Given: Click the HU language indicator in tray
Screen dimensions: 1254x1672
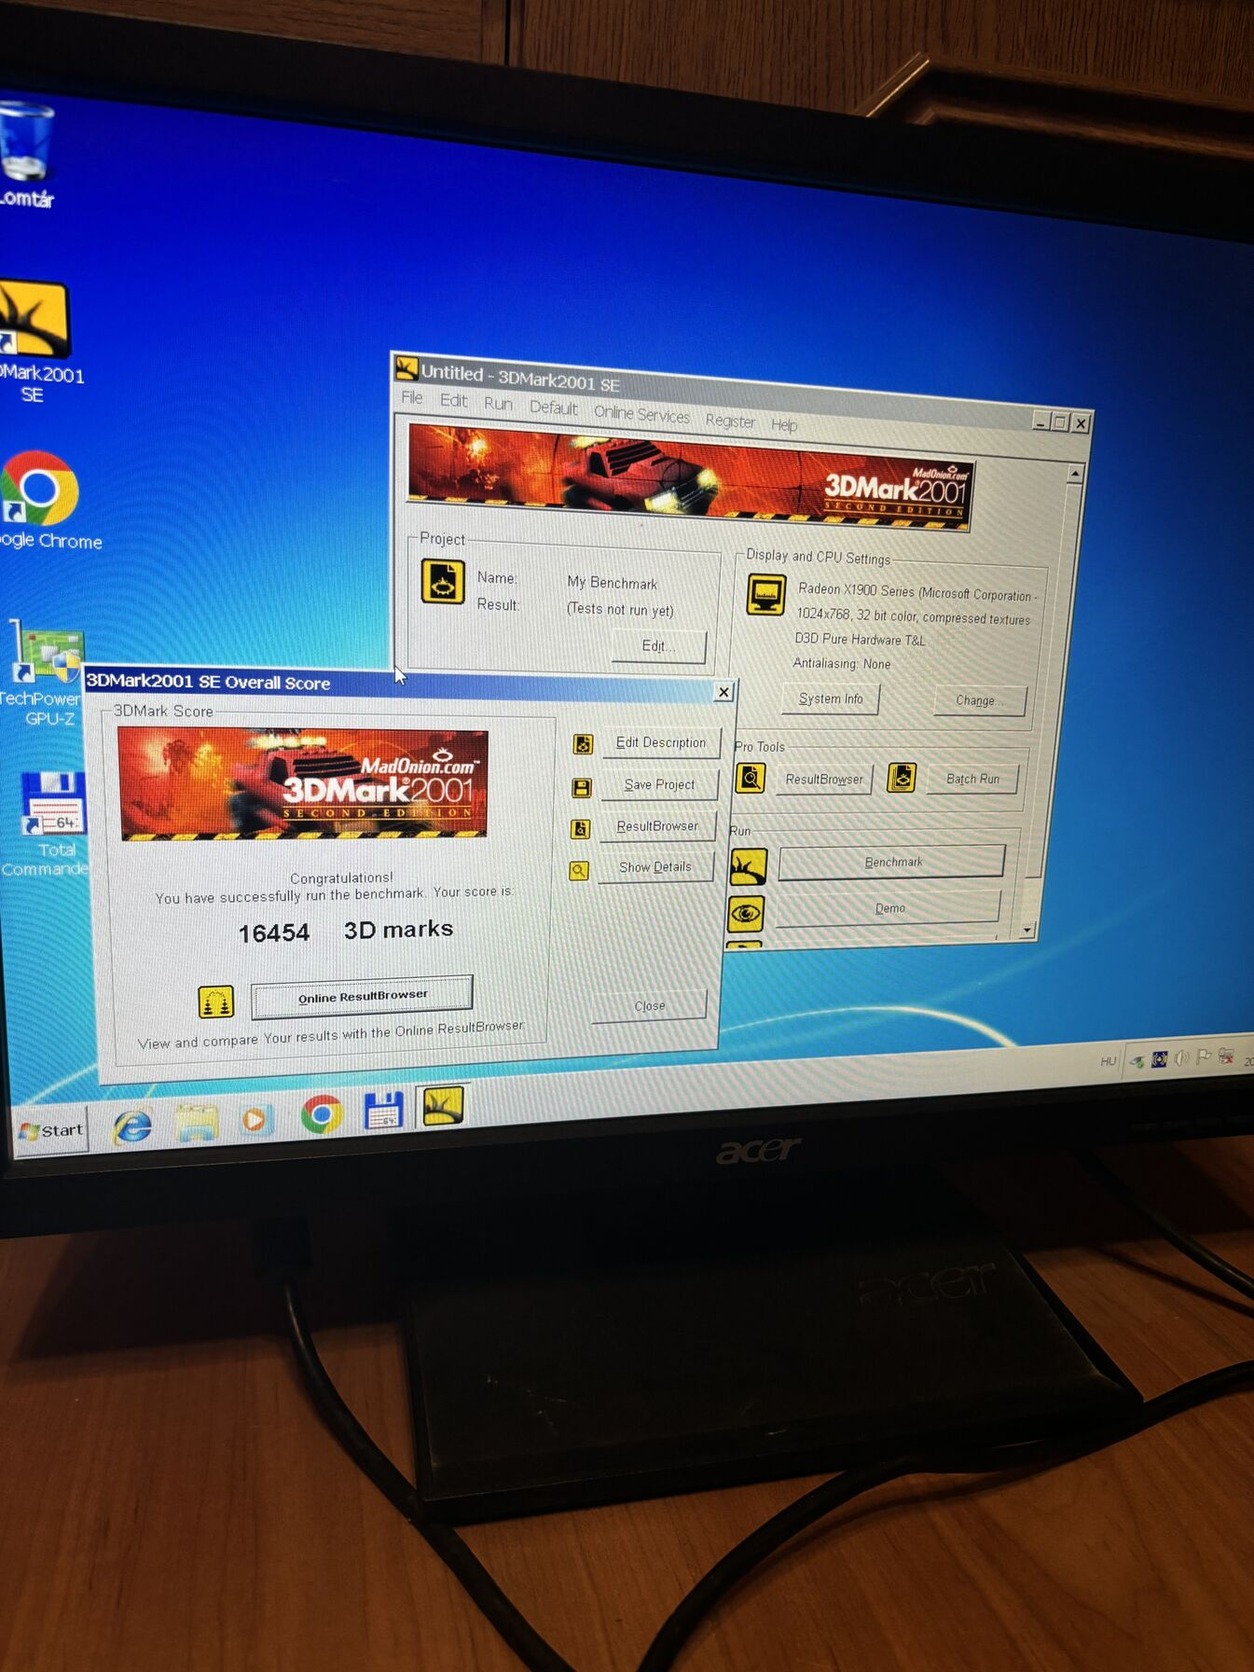Looking at the screenshot, I should pyautogui.click(x=1108, y=1061).
